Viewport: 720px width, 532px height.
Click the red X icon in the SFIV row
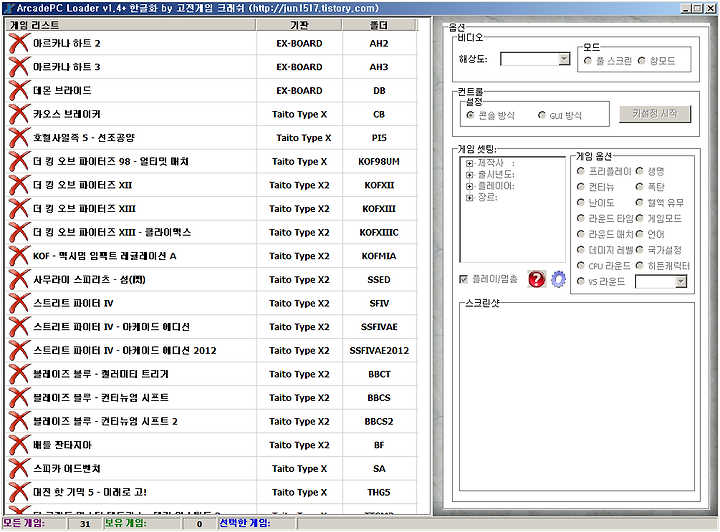(19, 303)
